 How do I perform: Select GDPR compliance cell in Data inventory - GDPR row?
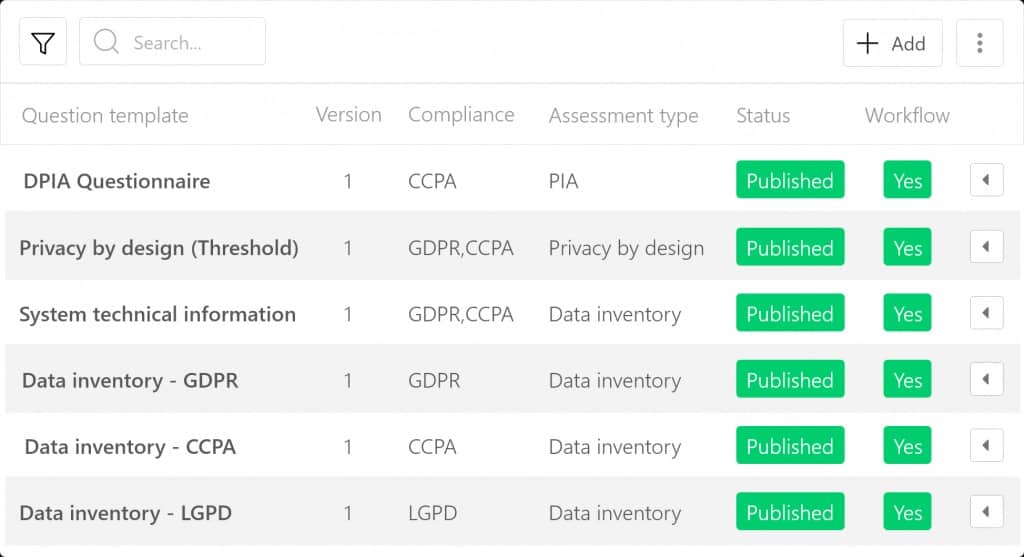434,380
